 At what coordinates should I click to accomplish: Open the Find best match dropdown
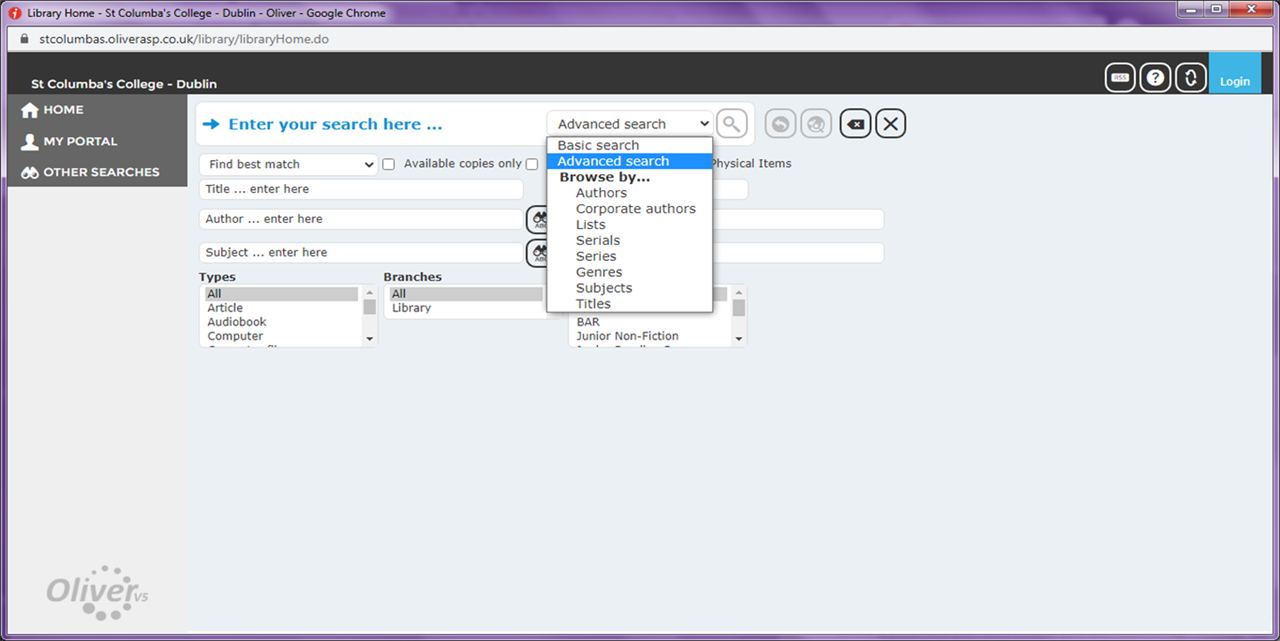(288, 164)
